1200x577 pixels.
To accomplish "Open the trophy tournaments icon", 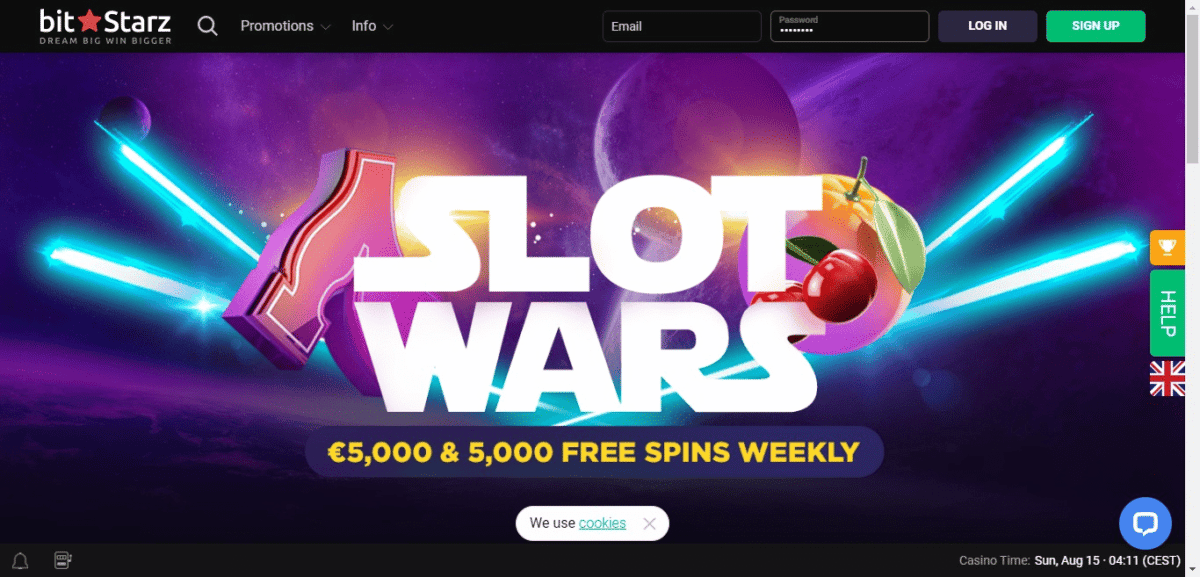I will point(1167,247).
